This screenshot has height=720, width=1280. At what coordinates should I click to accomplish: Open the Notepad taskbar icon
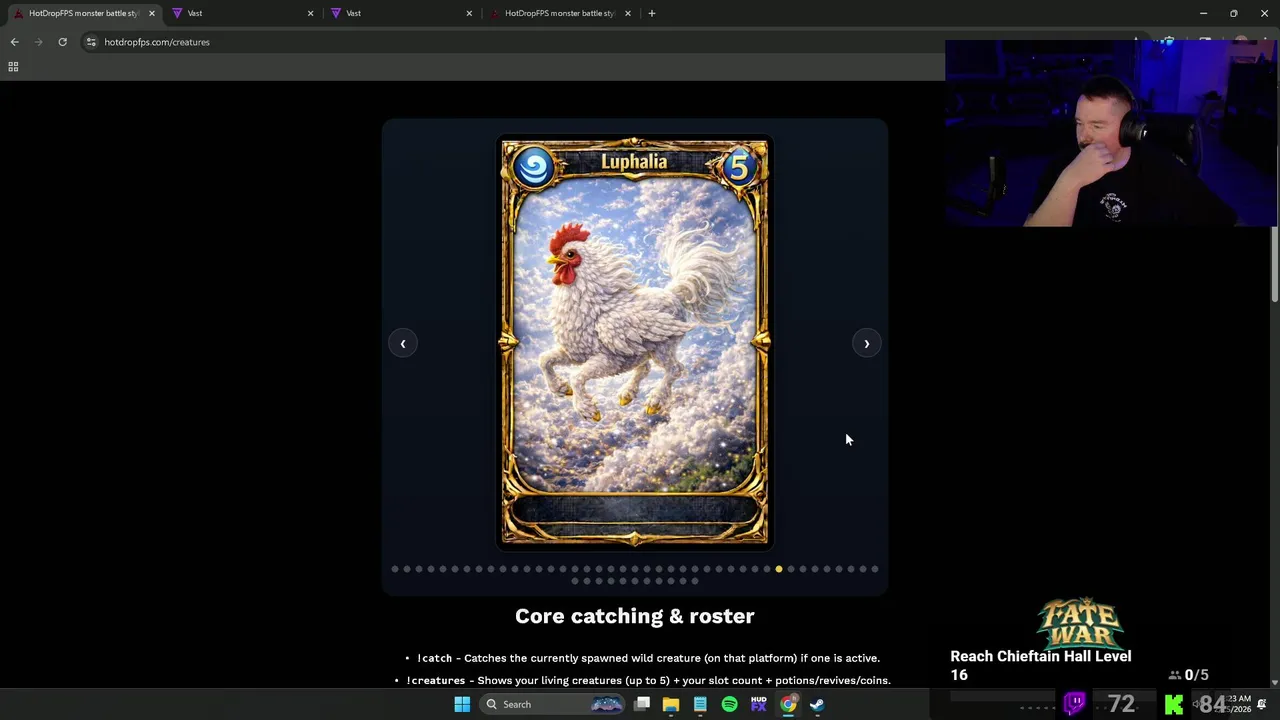700,704
